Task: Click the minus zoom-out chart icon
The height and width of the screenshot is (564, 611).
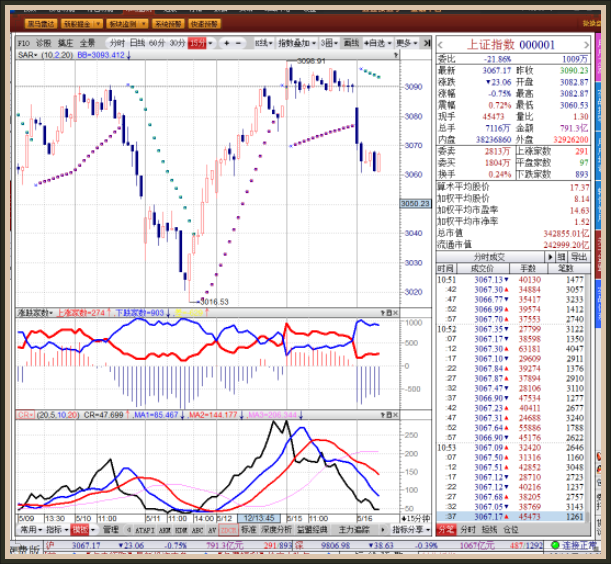Action: (241, 43)
